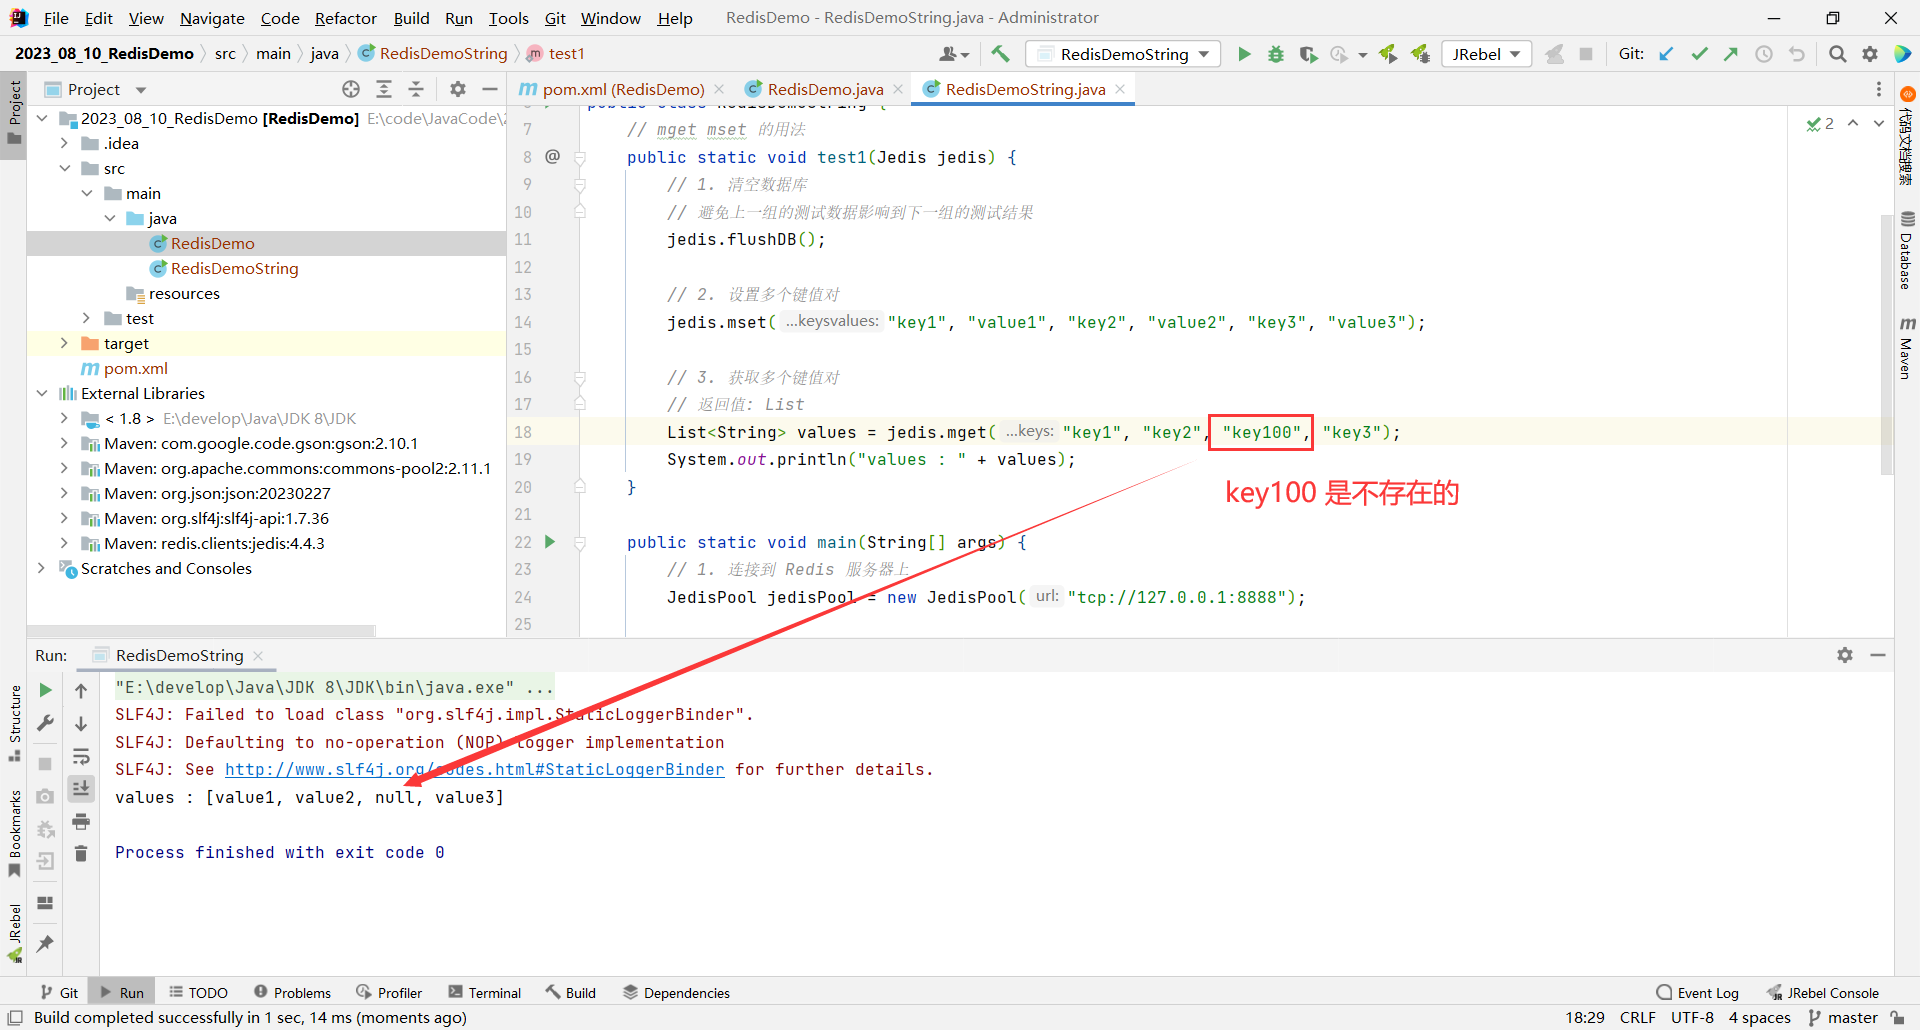Switch to RedisDemo.java editor tab
Image resolution: width=1920 pixels, height=1030 pixels.
[824, 89]
